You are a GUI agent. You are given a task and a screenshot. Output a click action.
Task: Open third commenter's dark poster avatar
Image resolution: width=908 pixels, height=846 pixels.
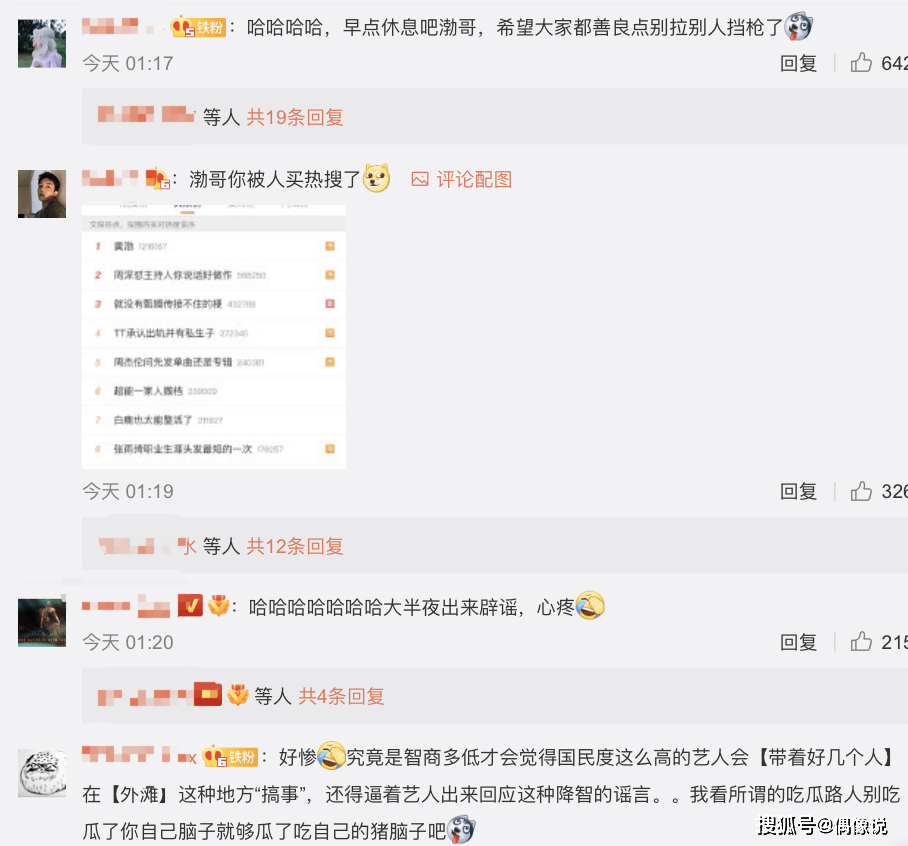42,622
